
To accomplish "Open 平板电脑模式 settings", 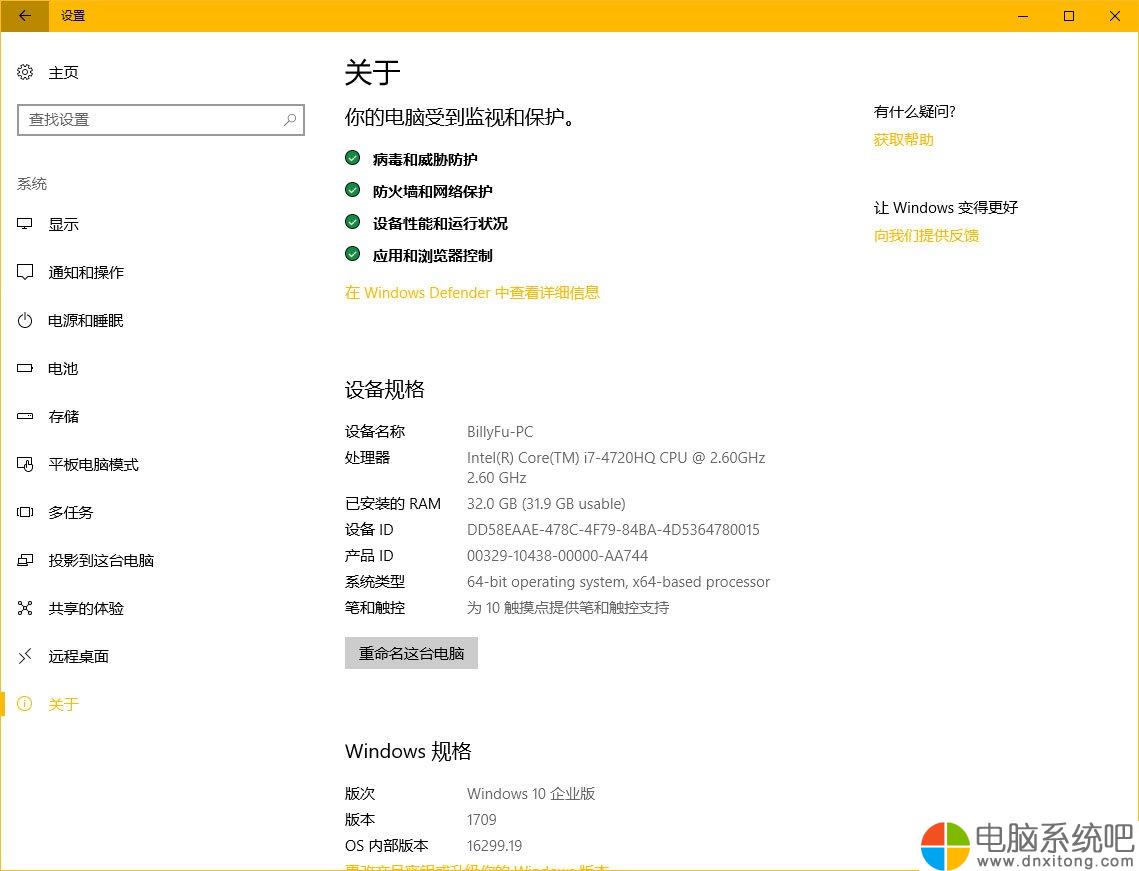I will coord(93,464).
